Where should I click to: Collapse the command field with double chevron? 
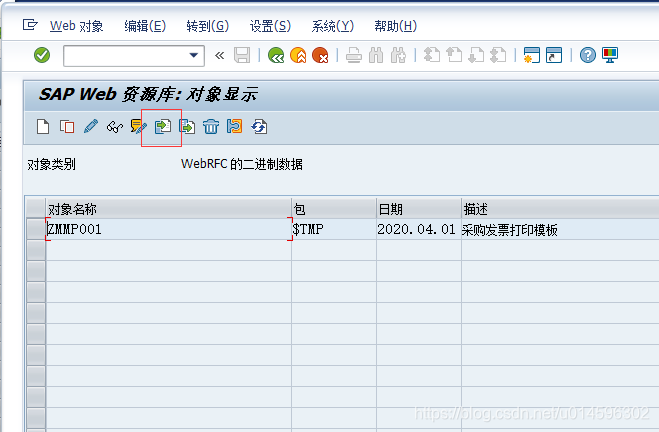[219, 55]
